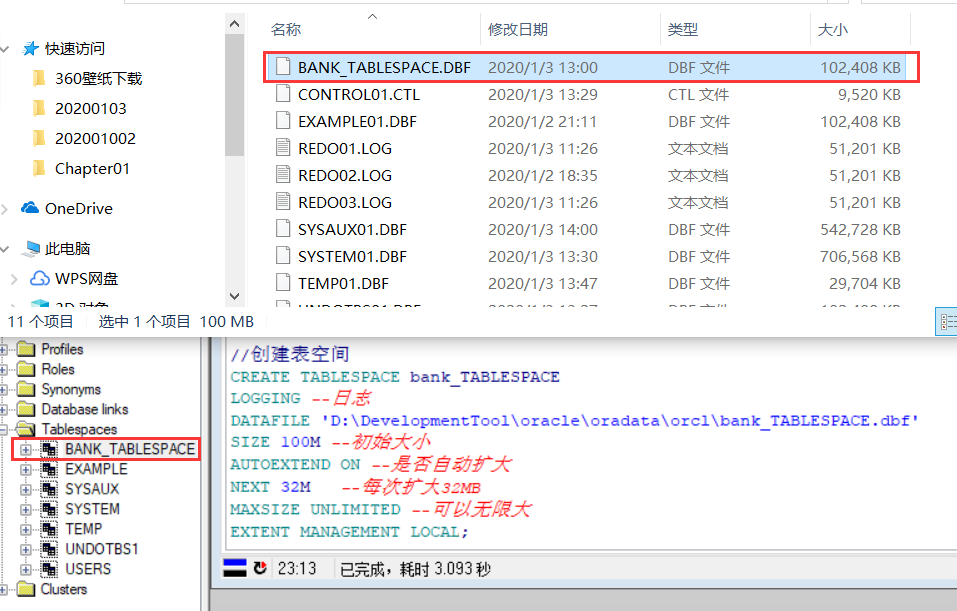Image resolution: width=957 pixels, height=611 pixels.
Task: Expand the TEMP tablespace node
Action: point(26,530)
